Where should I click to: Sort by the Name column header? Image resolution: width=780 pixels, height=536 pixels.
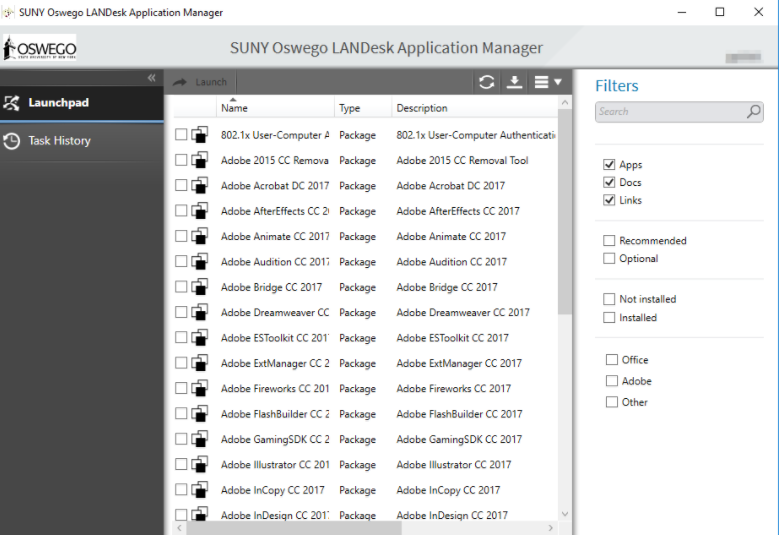coord(275,107)
